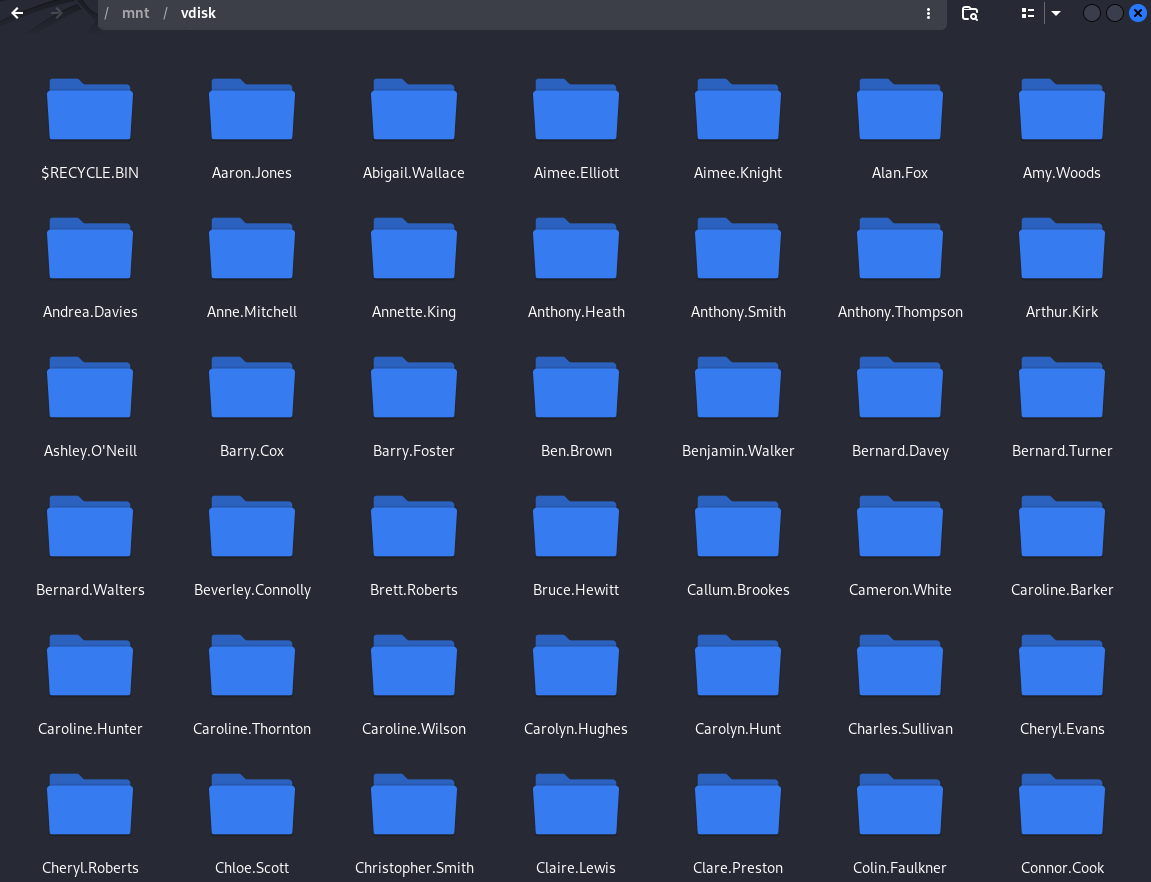Click the Beverley.Connolly folder name

[252, 590]
